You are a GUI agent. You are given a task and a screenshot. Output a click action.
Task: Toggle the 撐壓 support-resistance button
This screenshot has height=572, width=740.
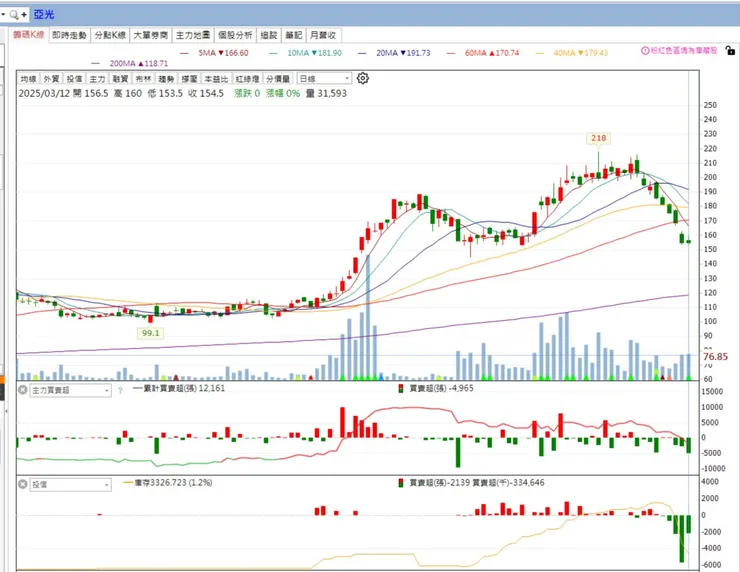tap(189, 78)
